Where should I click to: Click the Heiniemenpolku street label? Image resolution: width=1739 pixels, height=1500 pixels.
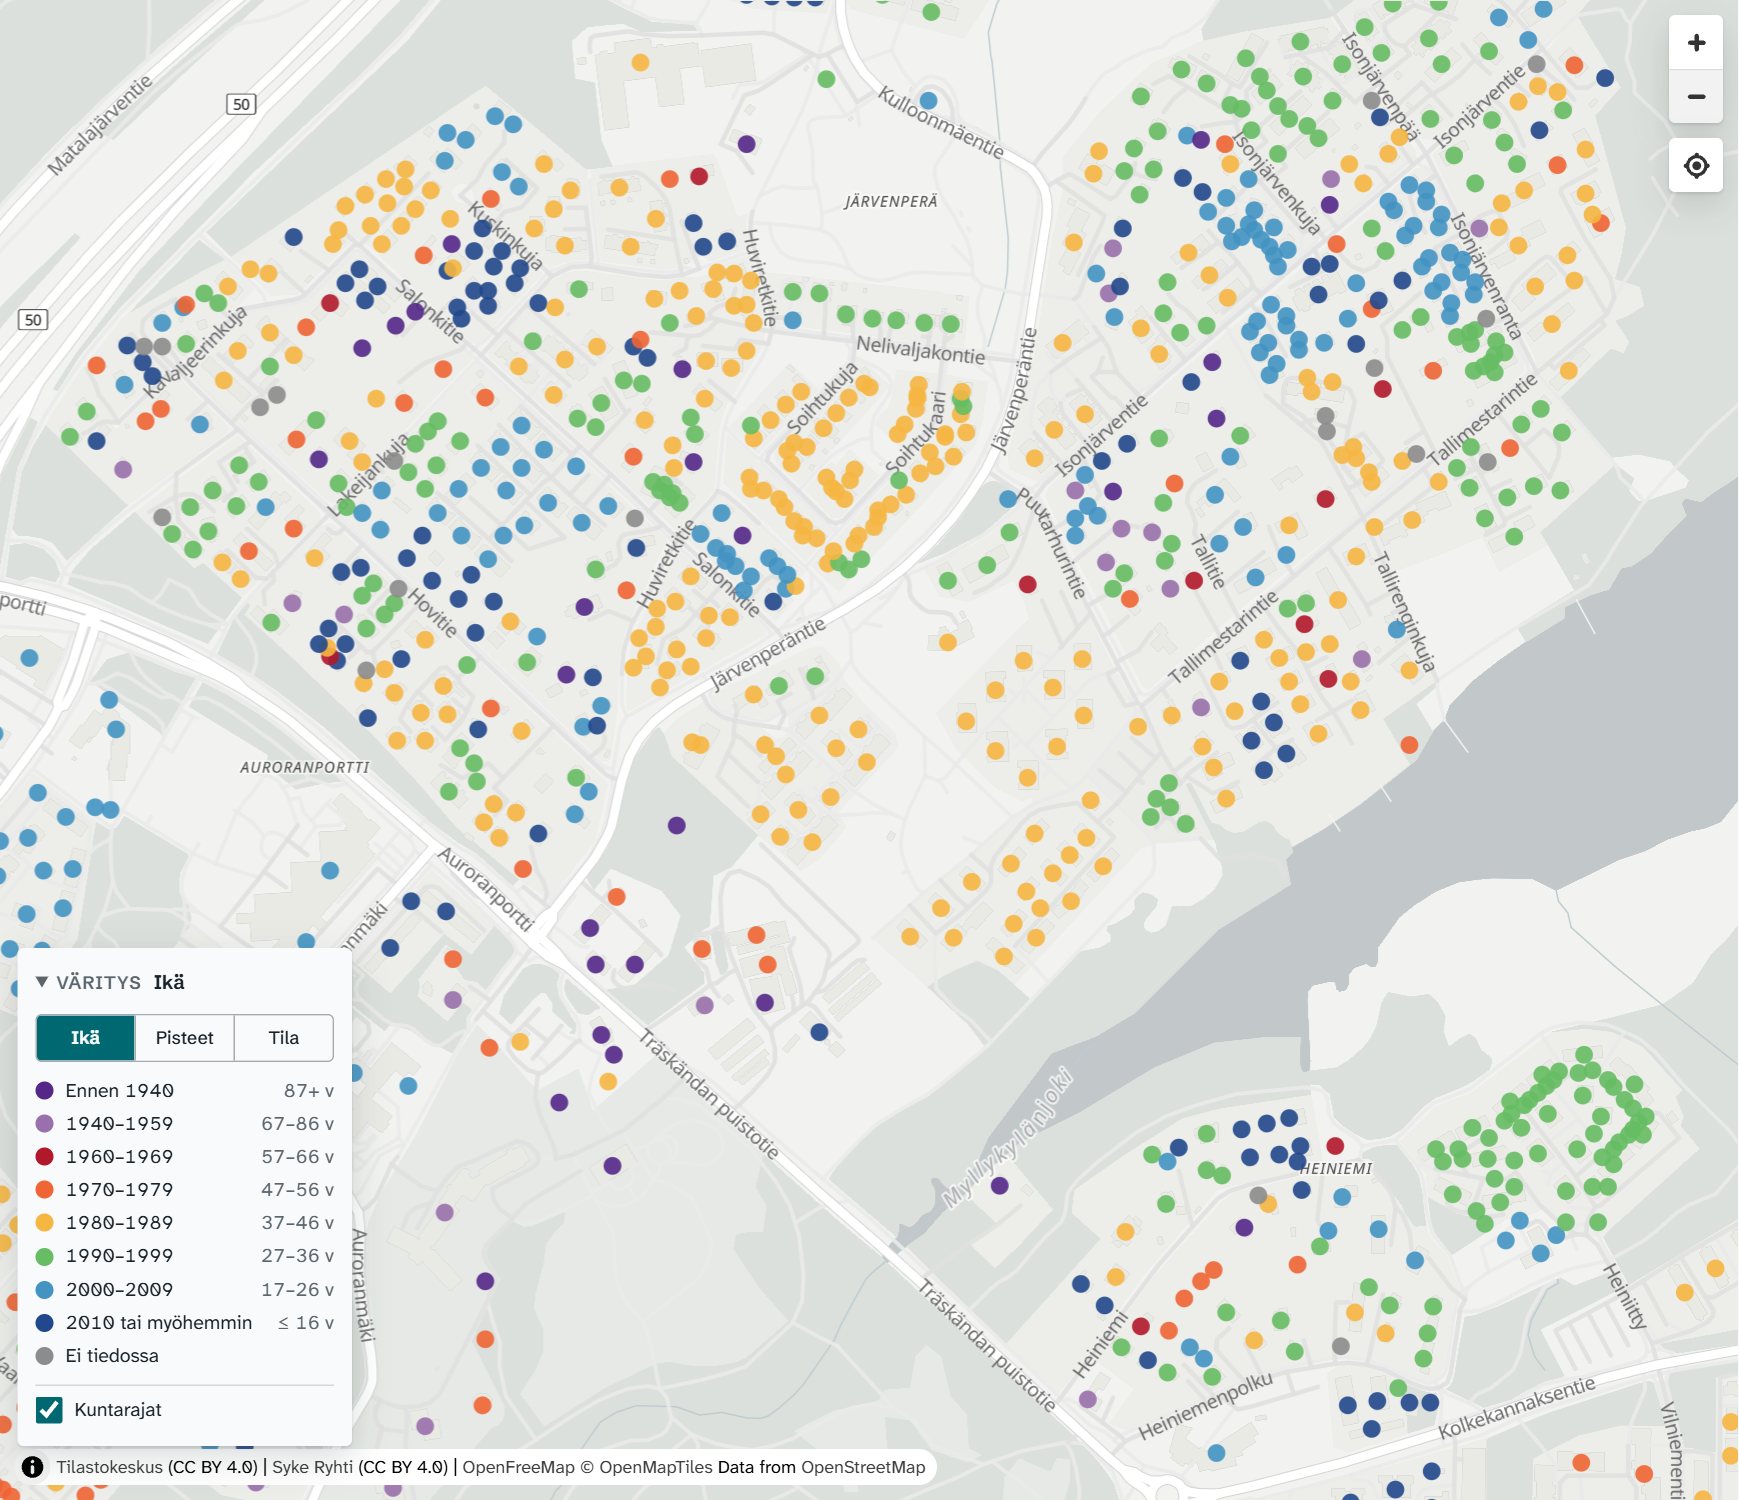click(x=1205, y=1405)
